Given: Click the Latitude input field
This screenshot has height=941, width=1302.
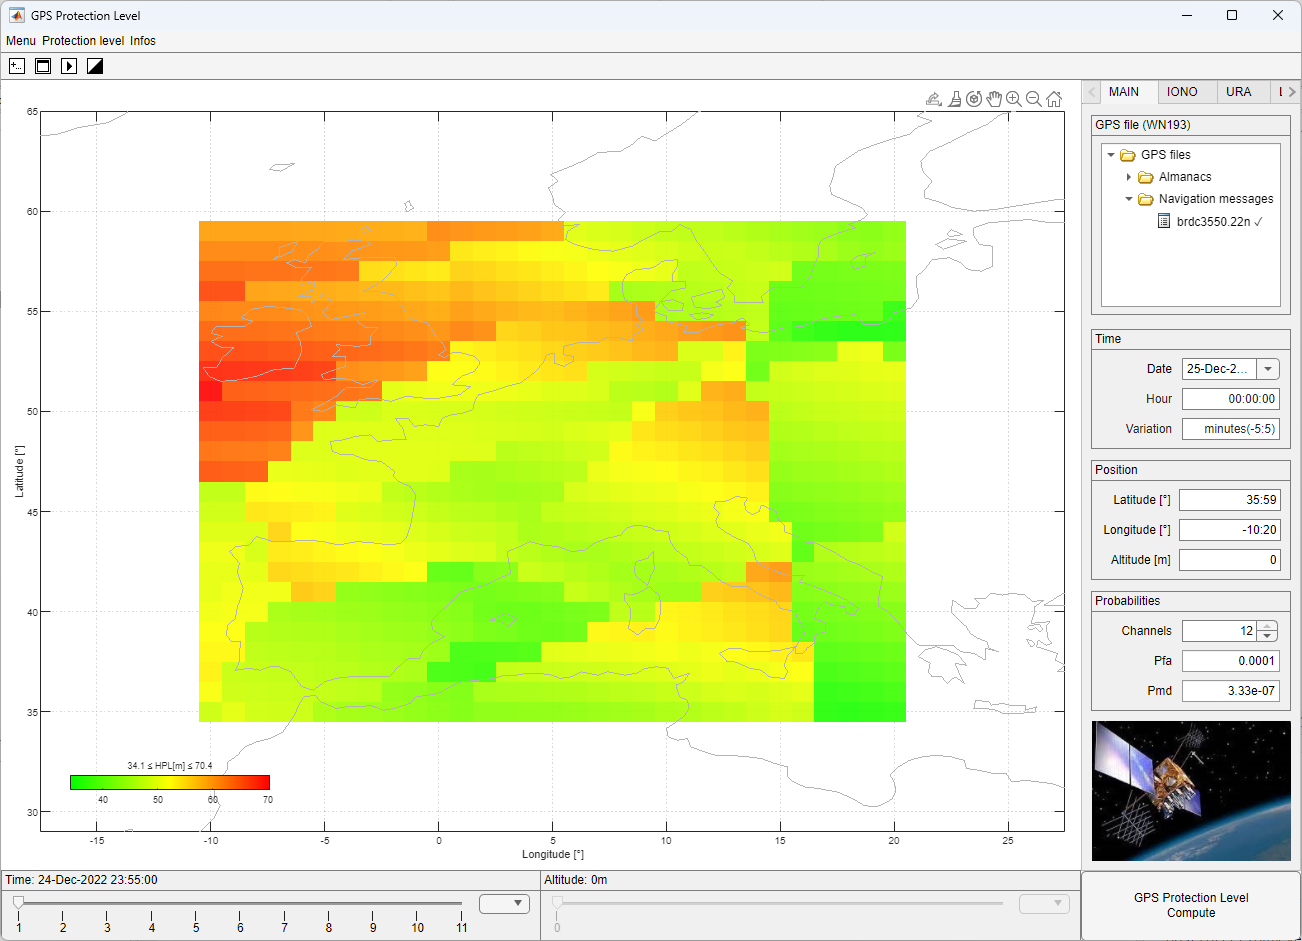Looking at the screenshot, I should 1230,500.
